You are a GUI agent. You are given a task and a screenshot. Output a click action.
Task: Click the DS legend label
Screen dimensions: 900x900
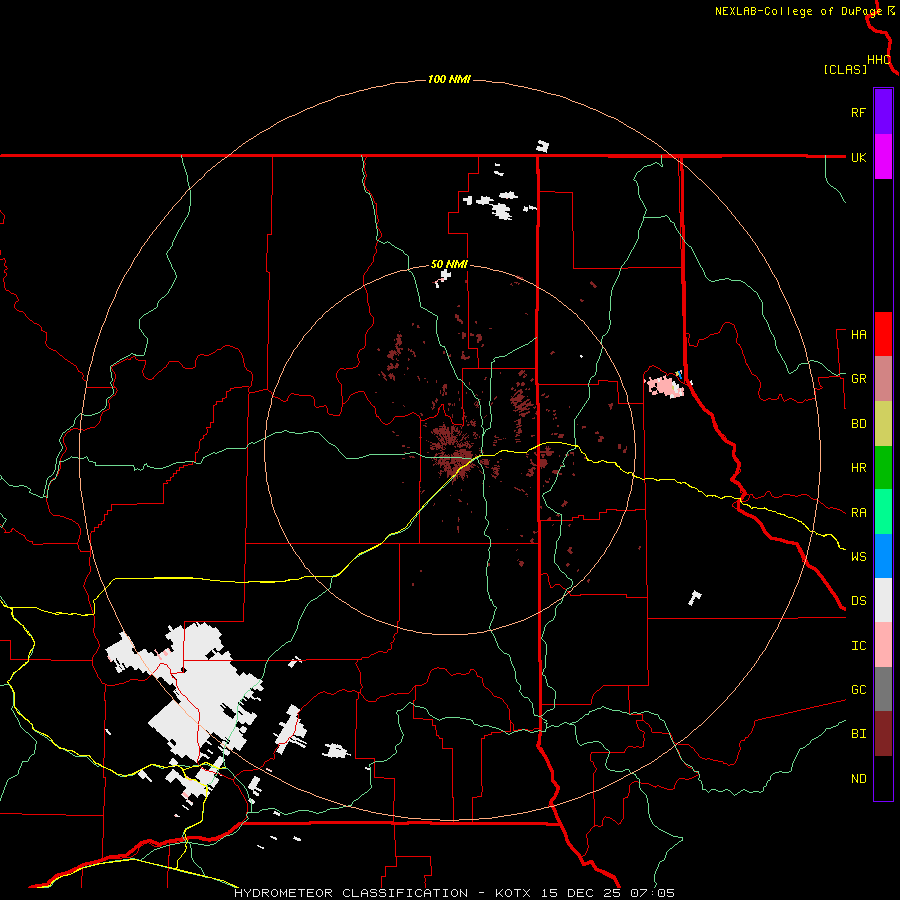pos(858,601)
